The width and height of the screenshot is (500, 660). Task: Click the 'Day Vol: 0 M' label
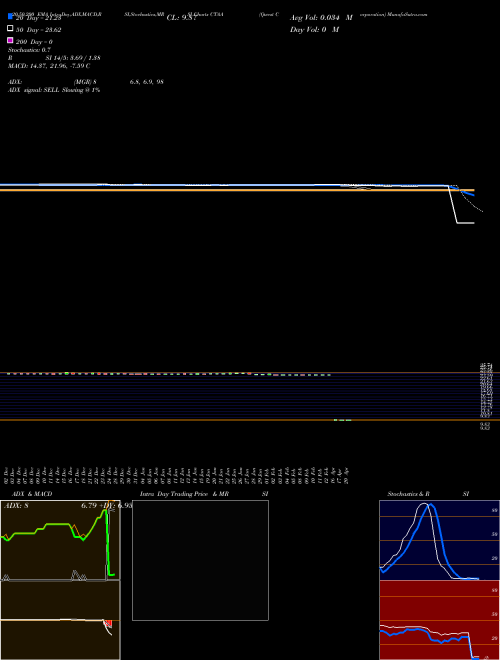tap(314, 29)
